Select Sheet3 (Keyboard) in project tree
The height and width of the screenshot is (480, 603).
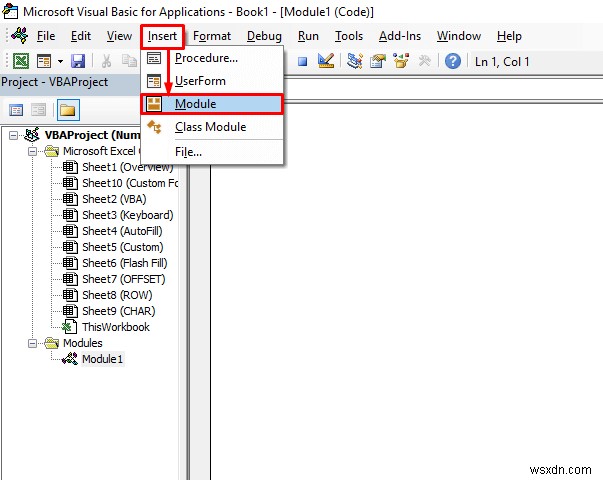[x=128, y=215]
